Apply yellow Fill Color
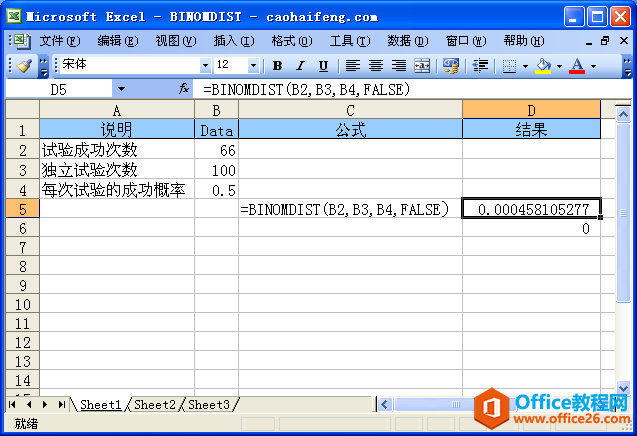Viewport: 637px width, 436px height. (543, 65)
